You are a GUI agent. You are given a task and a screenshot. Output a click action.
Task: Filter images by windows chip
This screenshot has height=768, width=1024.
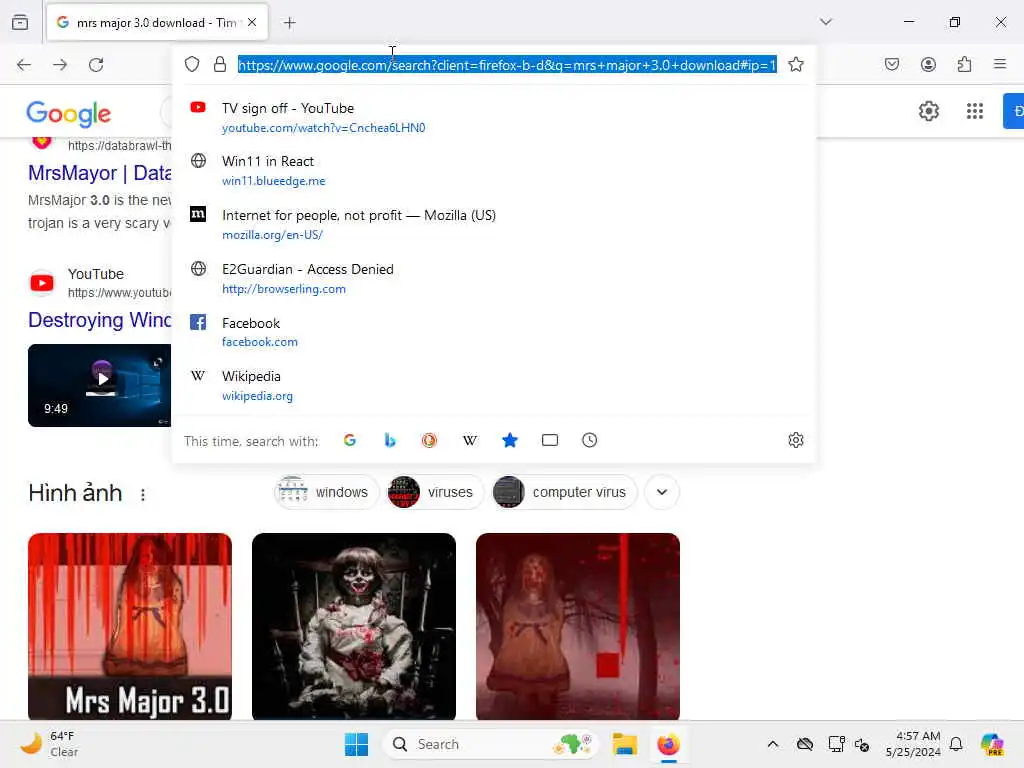point(326,492)
